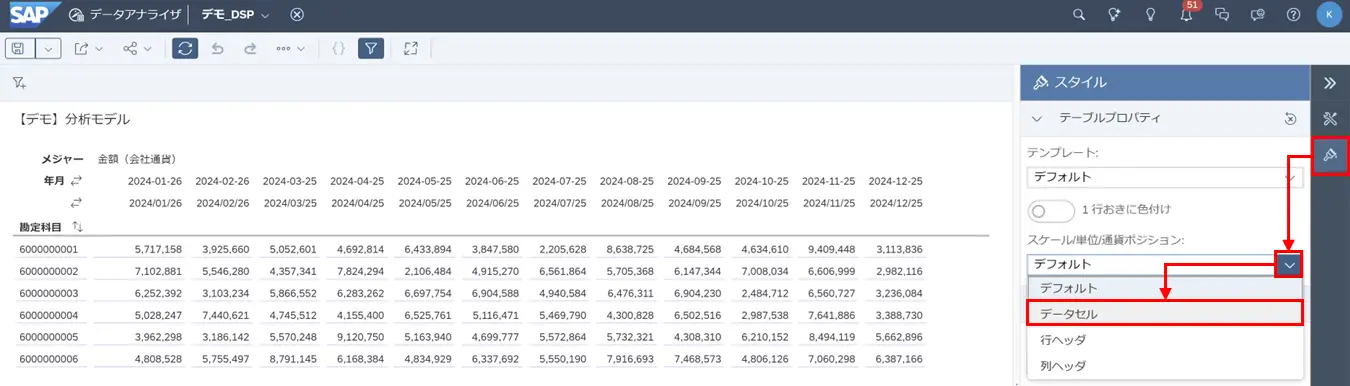Select account row 6000000001
This screenshot has height=386, width=1350.
pyautogui.click(x=48, y=249)
